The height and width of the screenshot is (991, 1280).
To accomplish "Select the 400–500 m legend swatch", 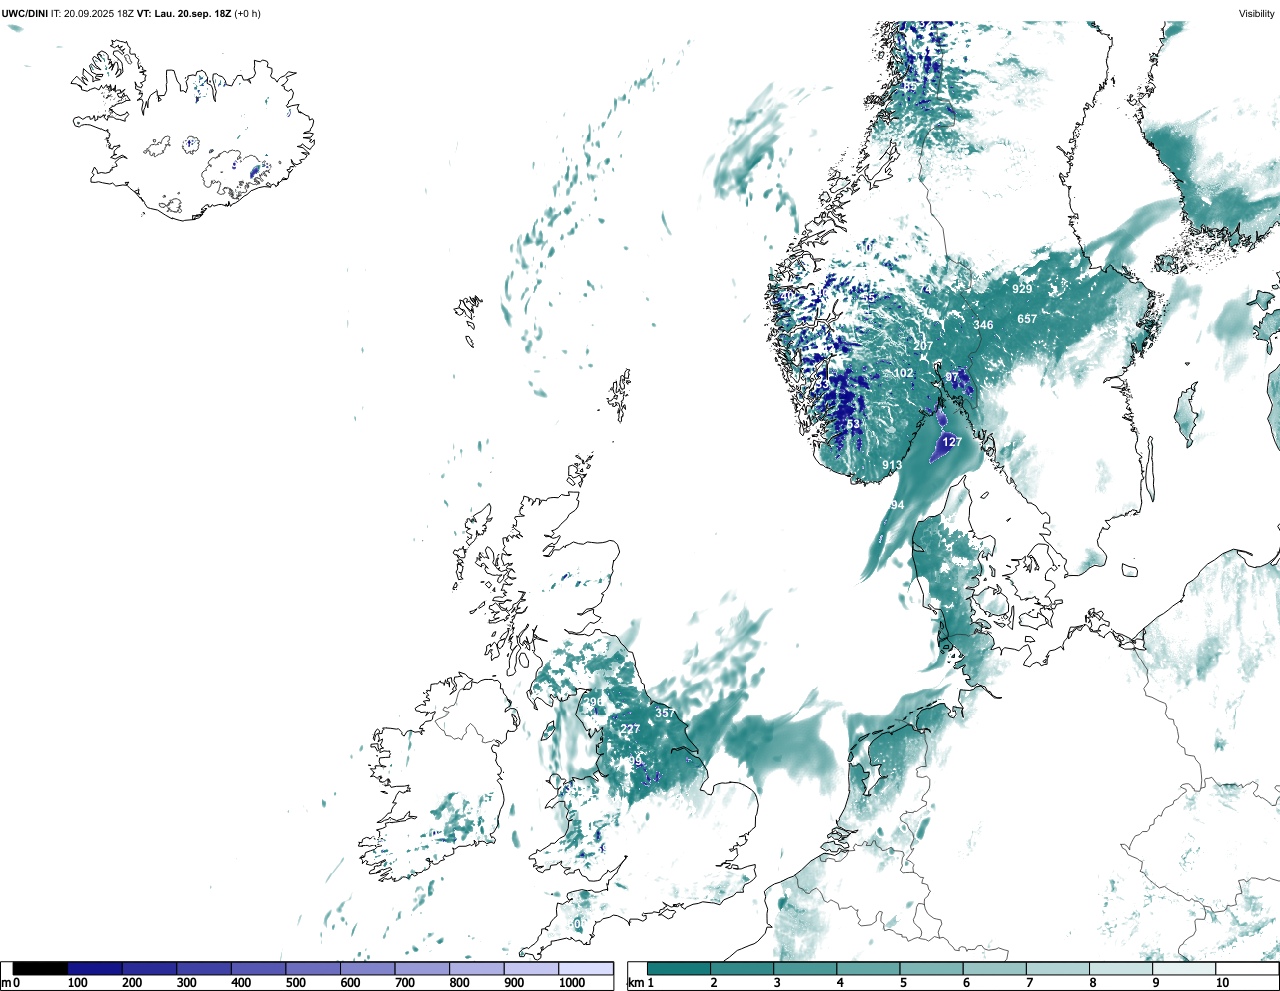I will pos(258,969).
